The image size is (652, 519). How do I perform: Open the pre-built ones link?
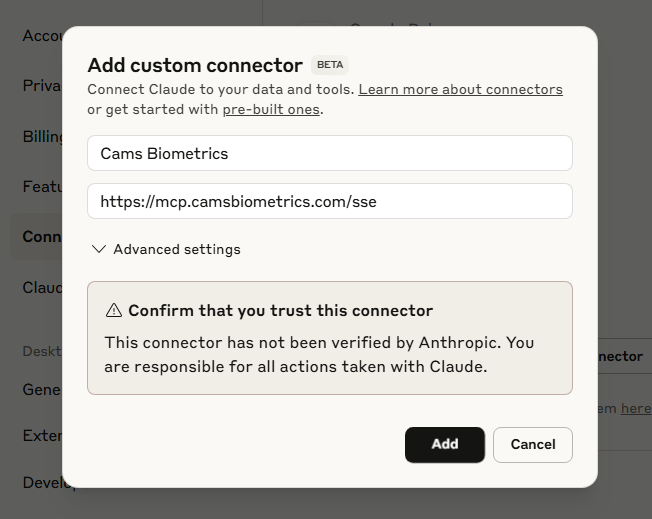[x=271, y=109]
